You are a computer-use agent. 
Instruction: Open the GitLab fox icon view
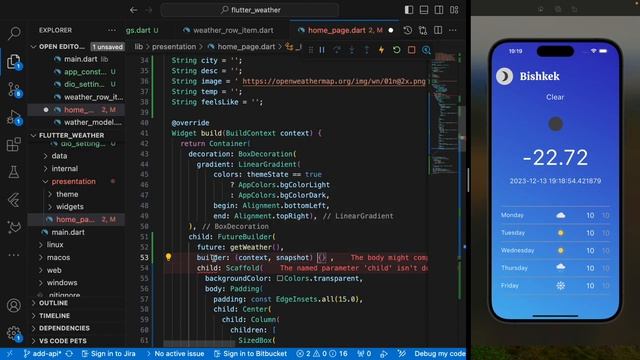click(14, 227)
